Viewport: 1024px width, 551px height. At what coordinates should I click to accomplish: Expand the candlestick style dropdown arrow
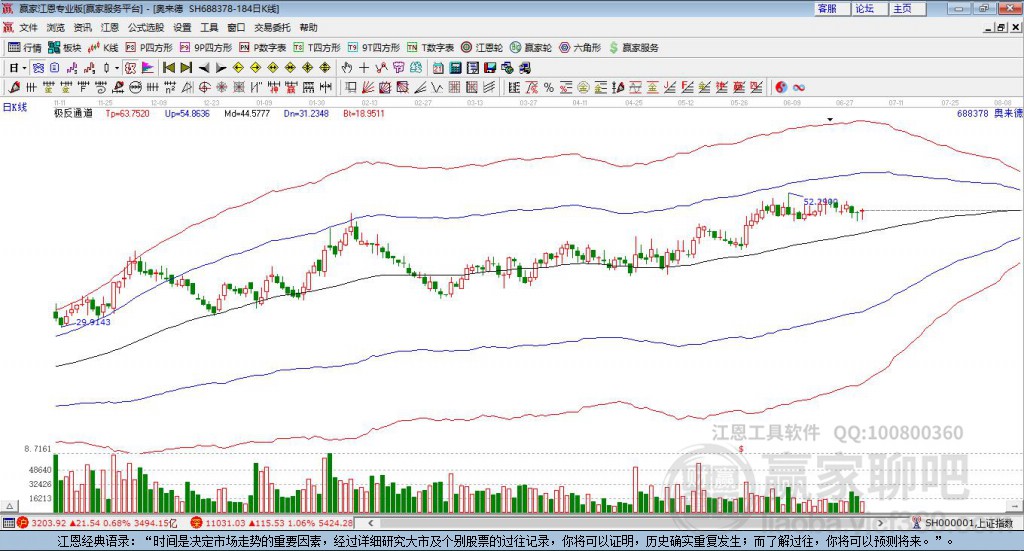point(117,68)
